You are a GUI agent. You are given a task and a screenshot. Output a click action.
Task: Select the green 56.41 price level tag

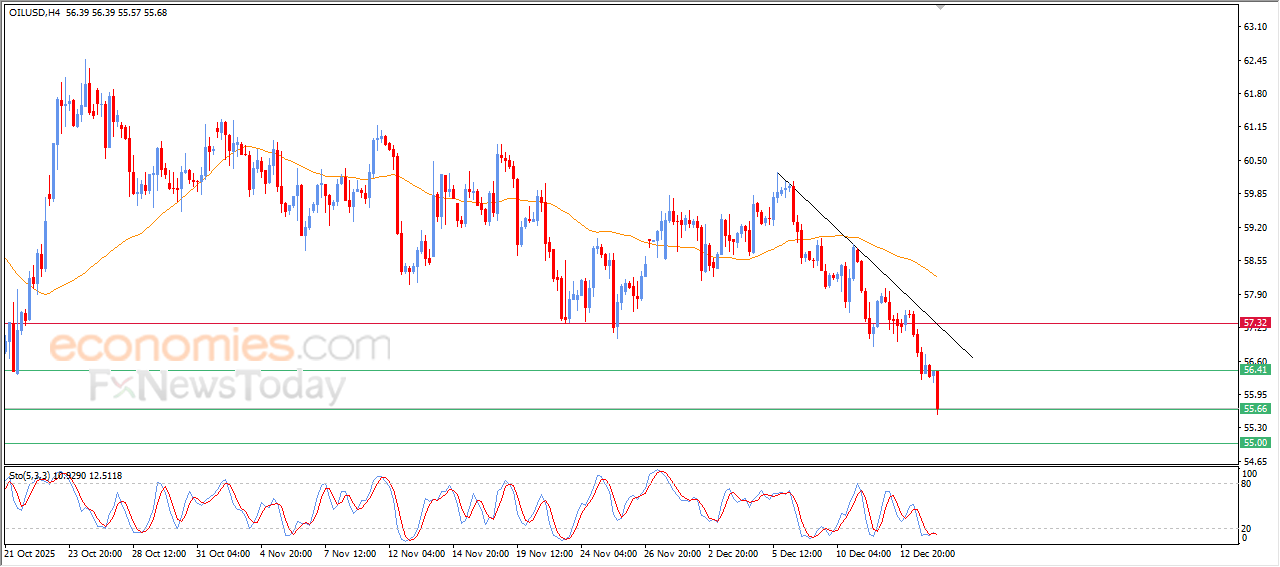[x=1254, y=370]
